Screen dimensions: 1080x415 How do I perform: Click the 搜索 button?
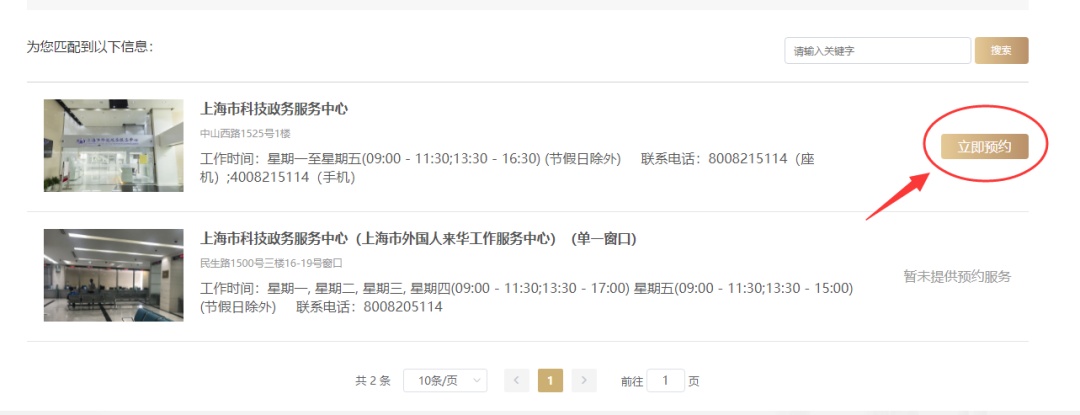point(1001,51)
